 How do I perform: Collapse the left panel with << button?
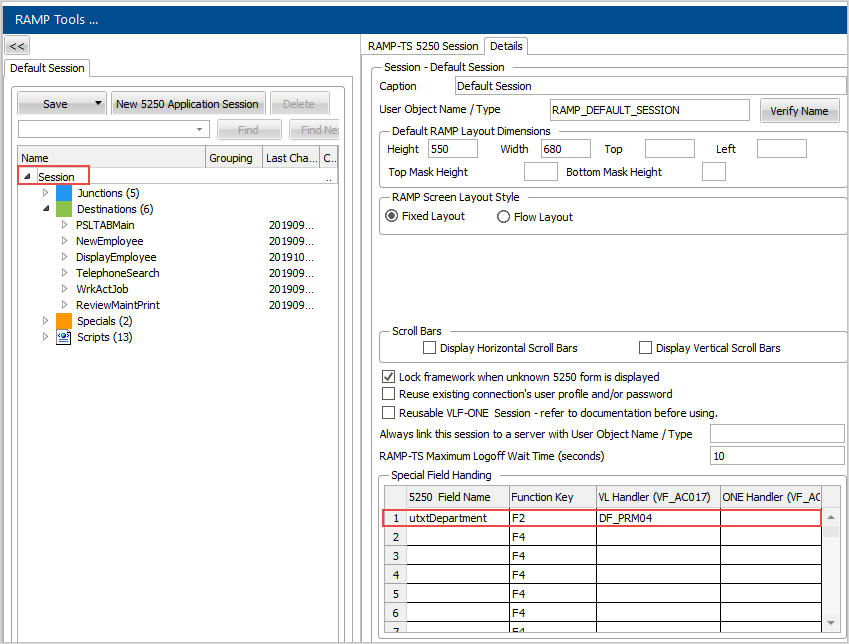tap(17, 45)
